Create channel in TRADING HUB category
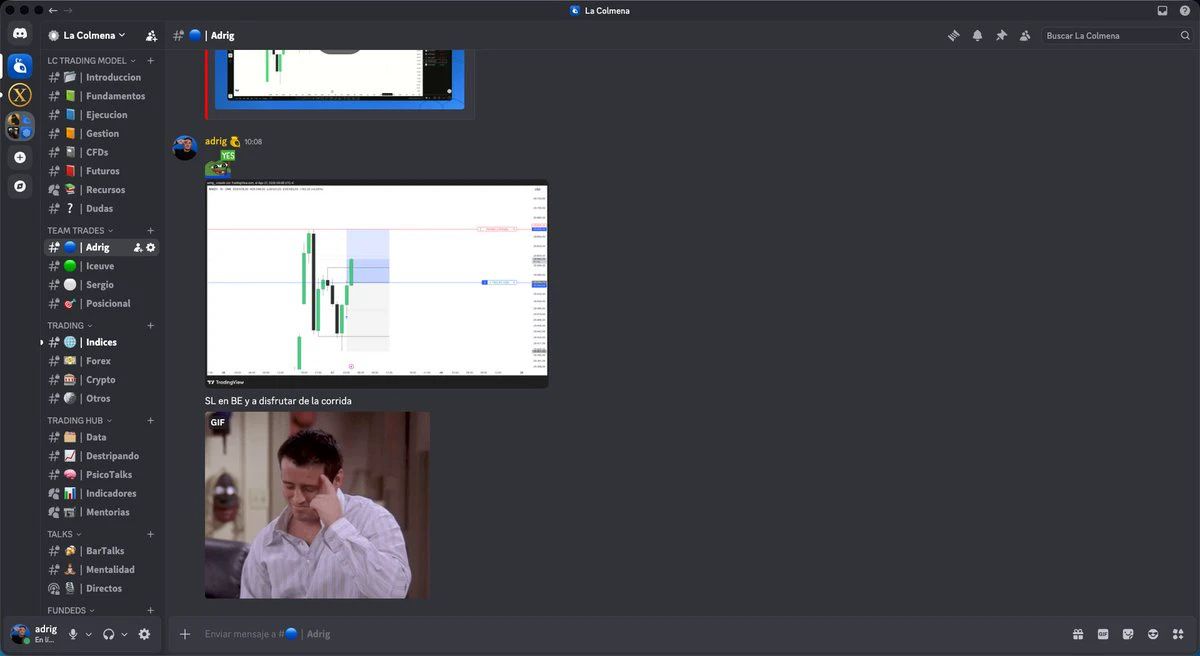Screen dimensions: 1200x656 coord(151,420)
